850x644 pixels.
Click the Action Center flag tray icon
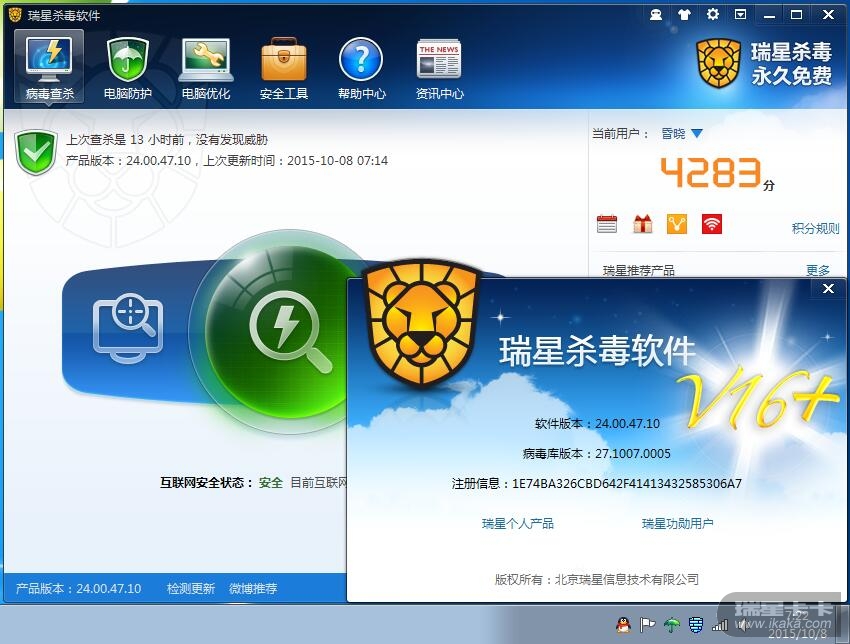pyautogui.click(x=647, y=625)
